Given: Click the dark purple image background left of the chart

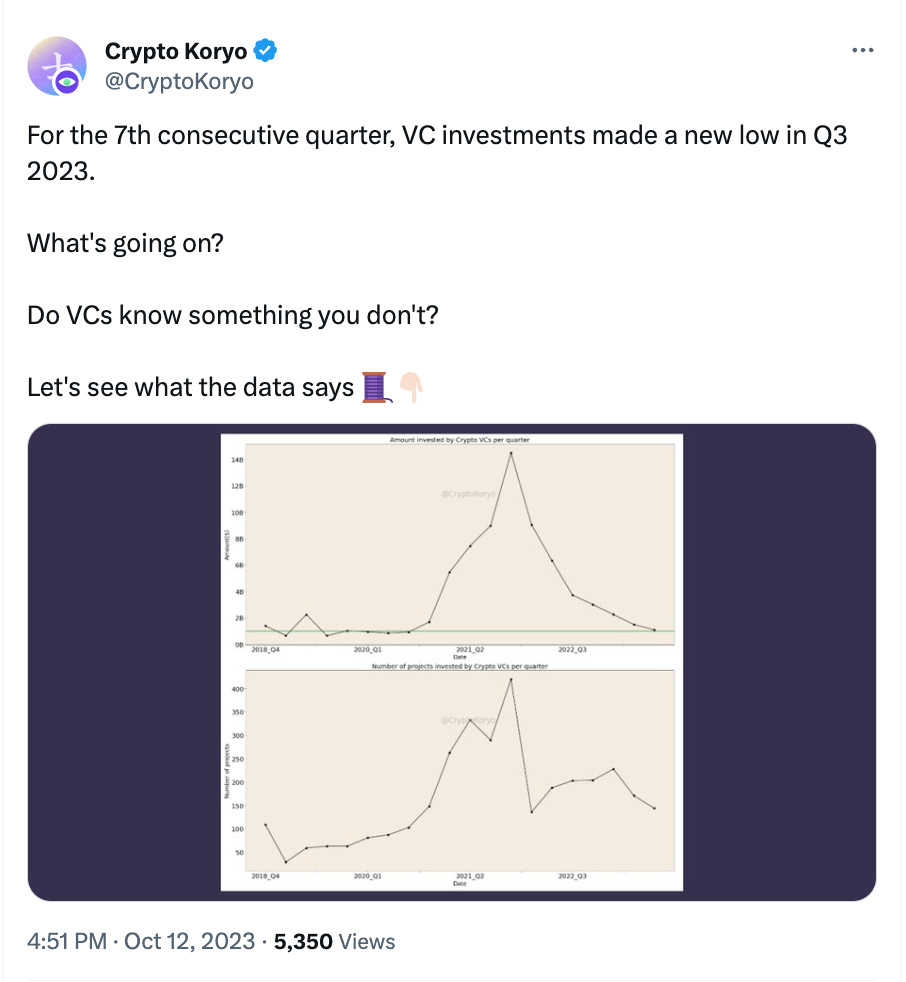Looking at the screenshot, I should pyautogui.click(x=124, y=662).
